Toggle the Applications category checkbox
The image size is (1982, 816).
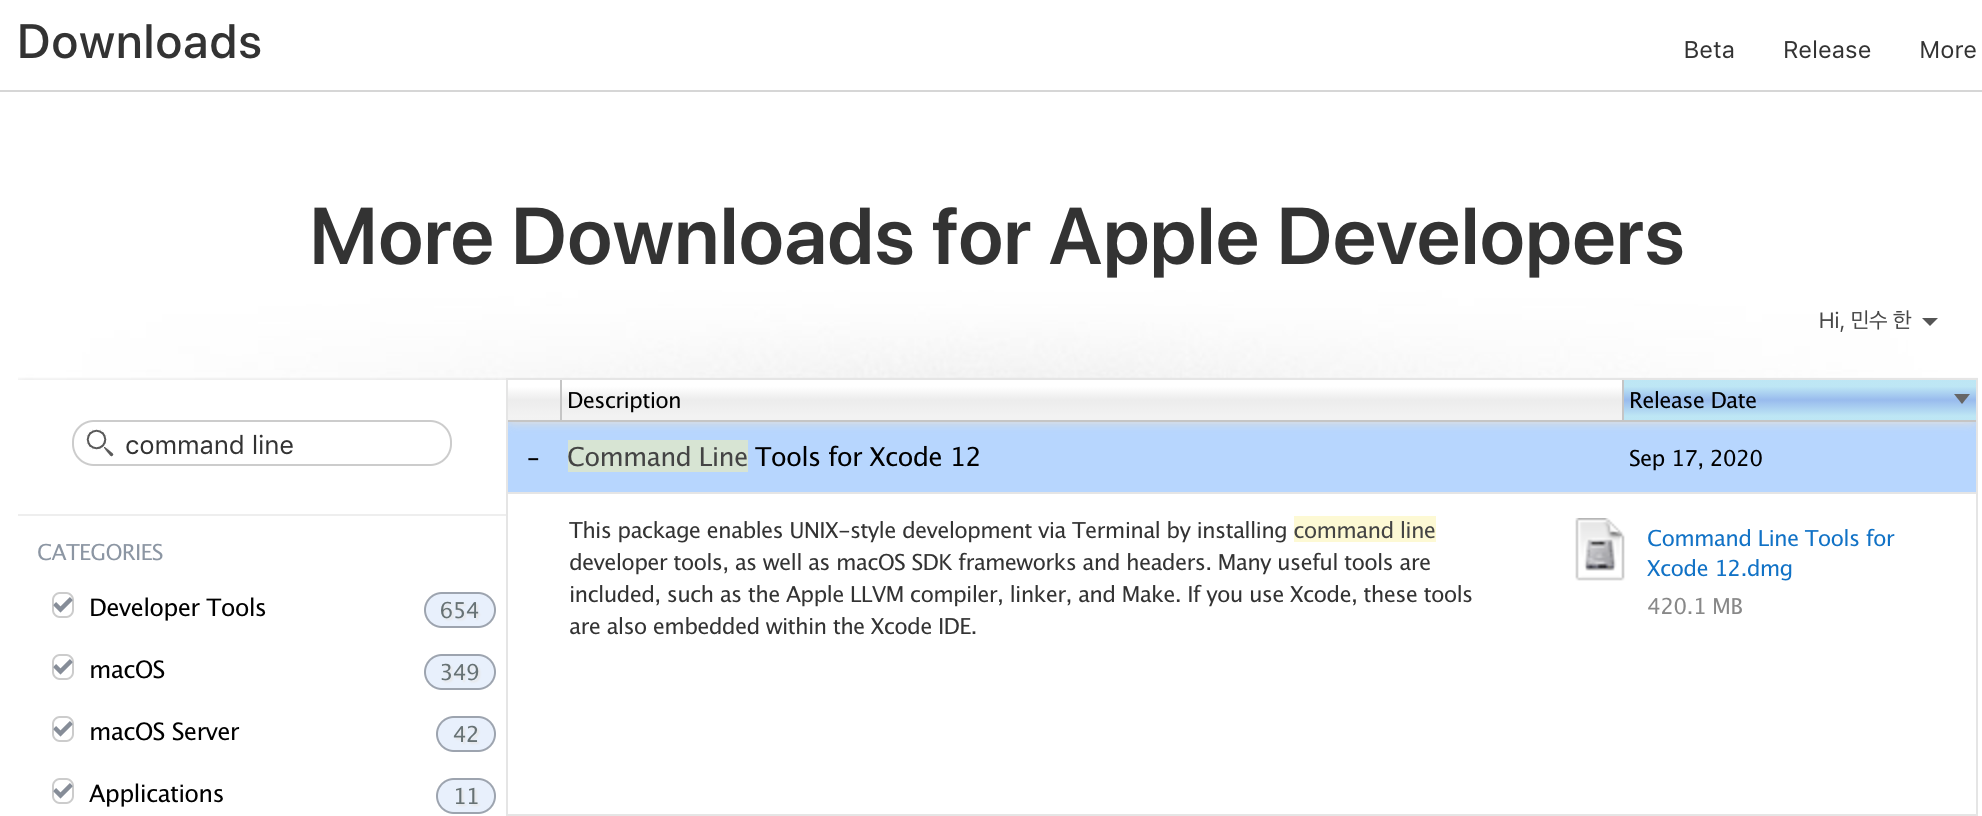tap(63, 791)
